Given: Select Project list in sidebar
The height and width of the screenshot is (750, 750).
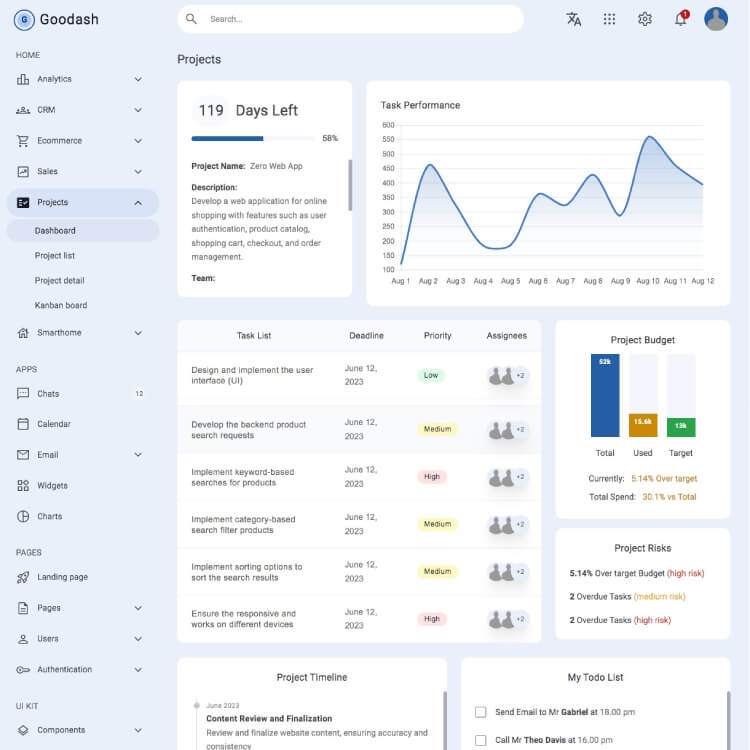Looking at the screenshot, I should point(55,256).
